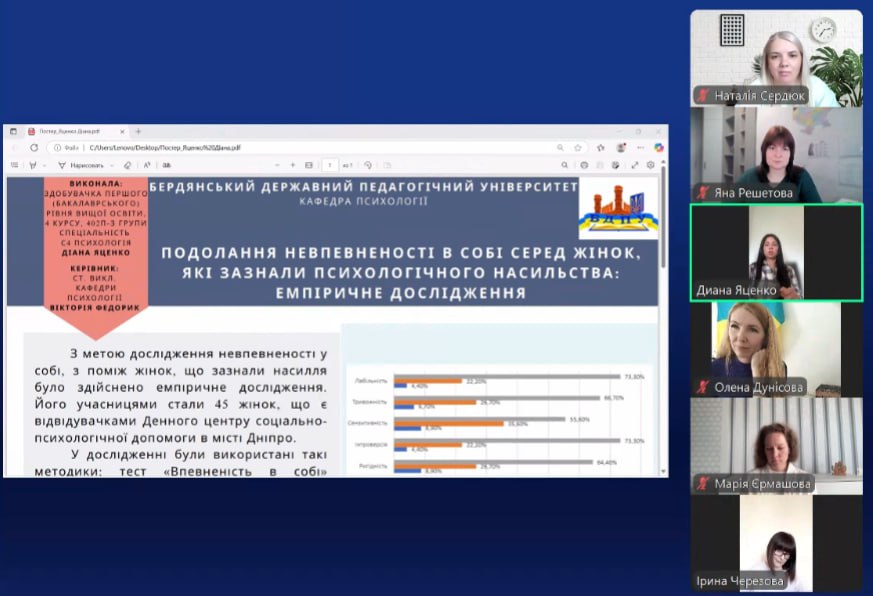Enter PDF full screen mode
This screenshot has width=873, height=596.
point(635,165)
